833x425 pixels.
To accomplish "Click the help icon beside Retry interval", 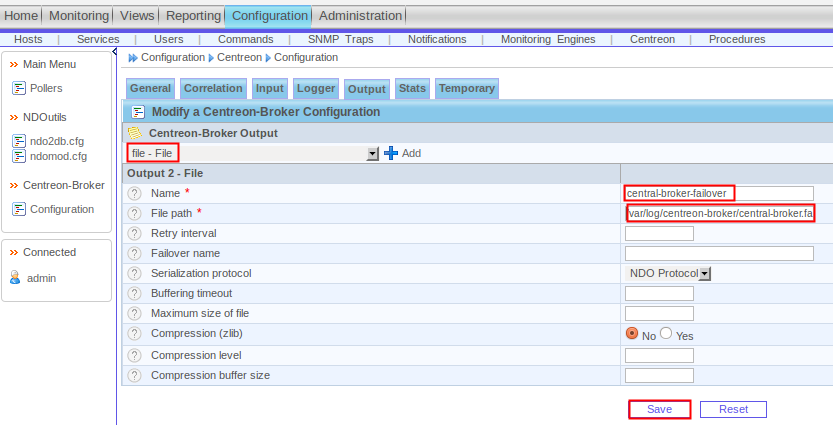I will [x=134, y=233].
